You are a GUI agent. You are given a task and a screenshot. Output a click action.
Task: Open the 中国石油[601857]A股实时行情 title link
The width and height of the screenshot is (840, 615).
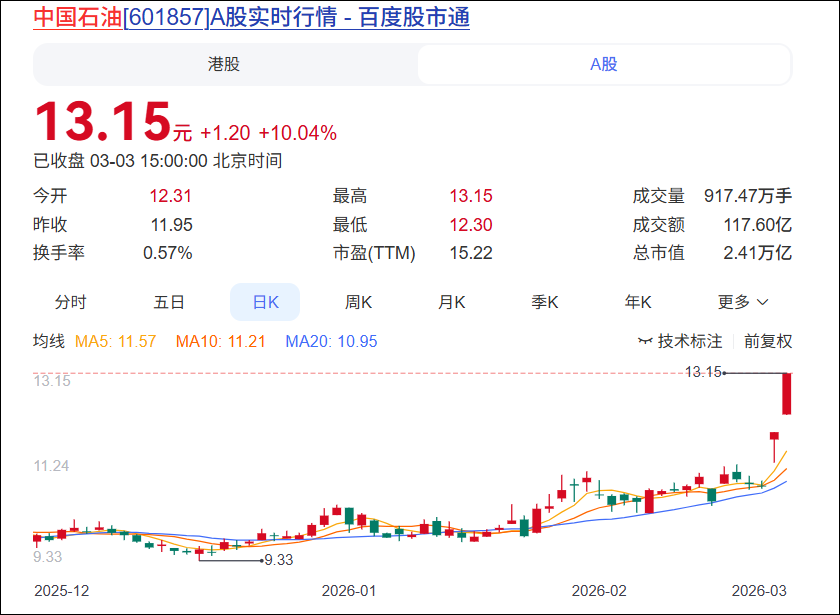point(251,17)
